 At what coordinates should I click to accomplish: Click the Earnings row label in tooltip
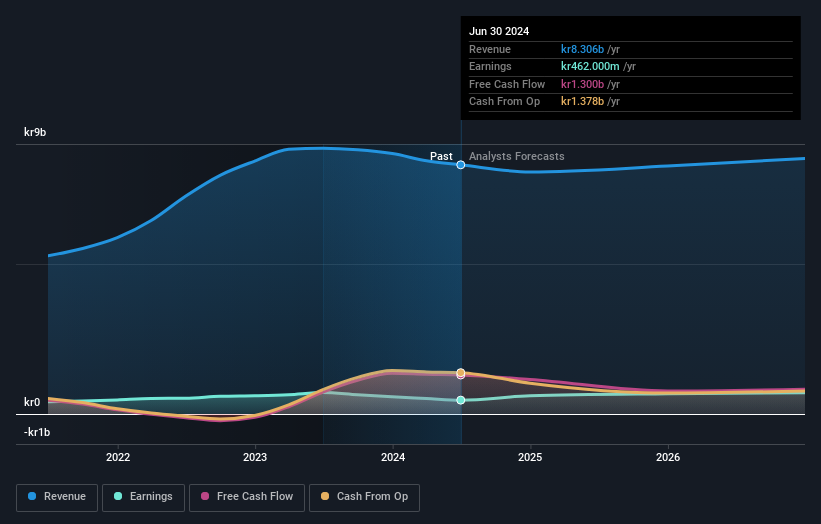(490, 66)
